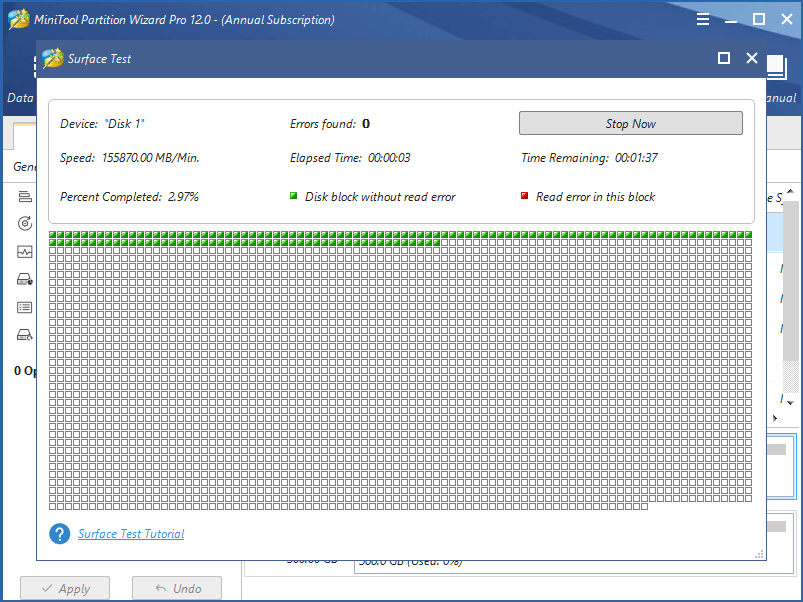Image resolution: width=803 pixels, height=602 pixels.
Task: Click the disk with arrow sidebar icon
Action: point(25,335)
